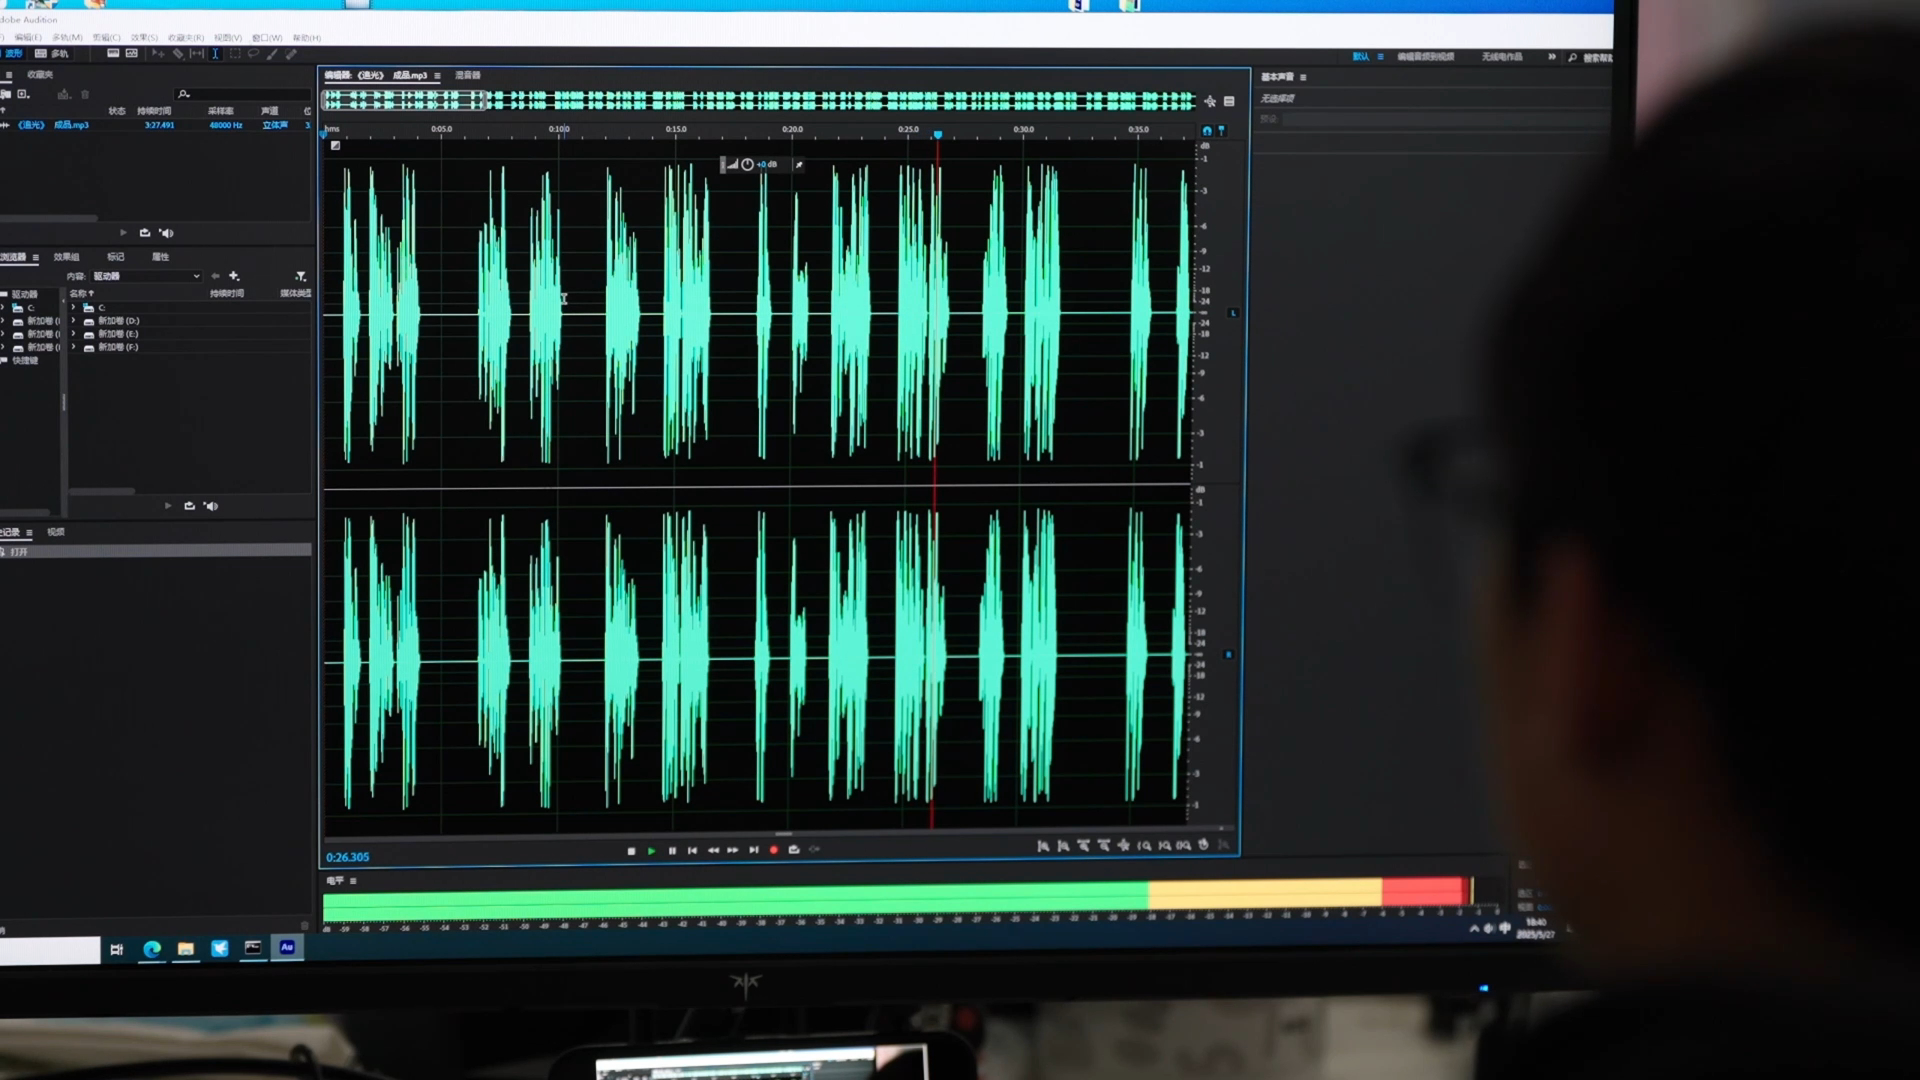Select the Time Selection tool
This screenshot has height=1080, width=1920.
pos(215,54)
